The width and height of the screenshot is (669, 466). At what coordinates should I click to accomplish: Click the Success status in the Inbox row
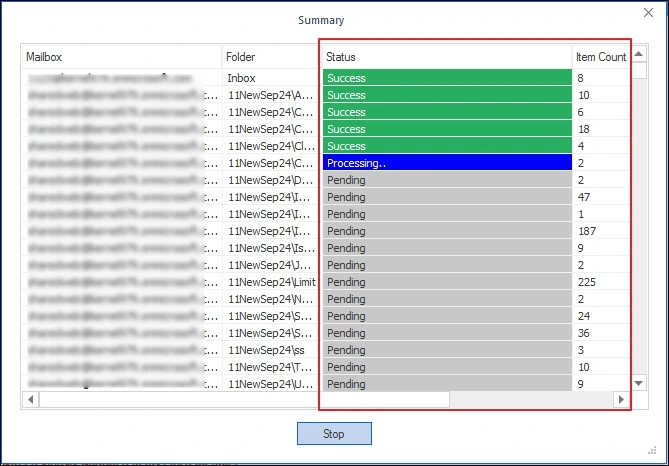coord(447,78)
